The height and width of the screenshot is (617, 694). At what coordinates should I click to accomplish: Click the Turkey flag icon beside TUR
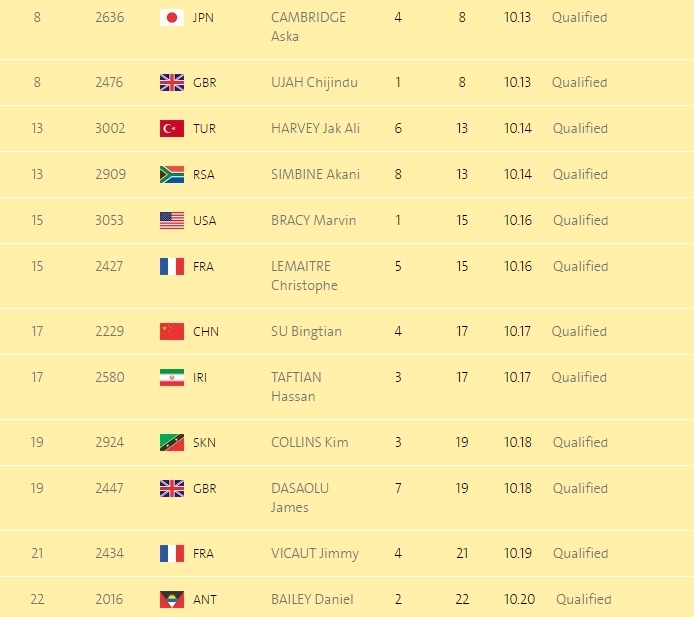point(172,128)
